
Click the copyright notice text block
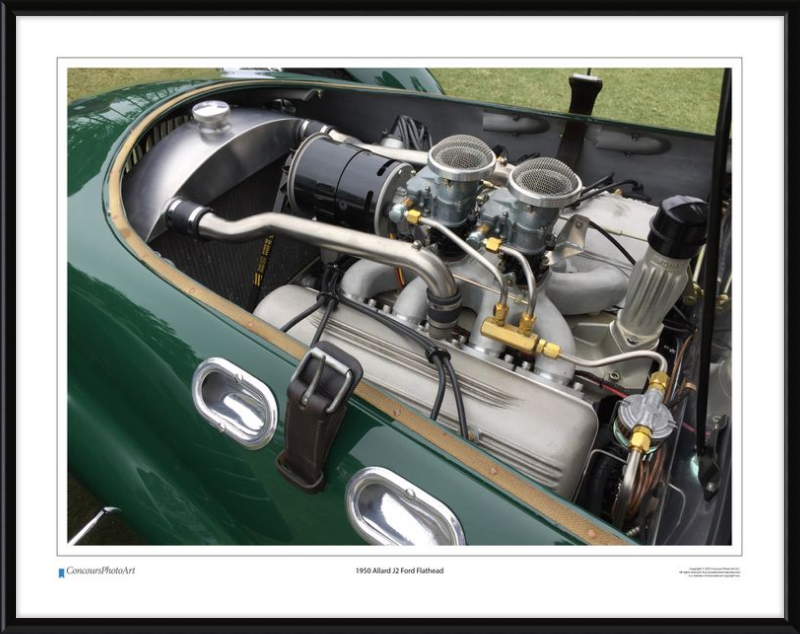707,573
